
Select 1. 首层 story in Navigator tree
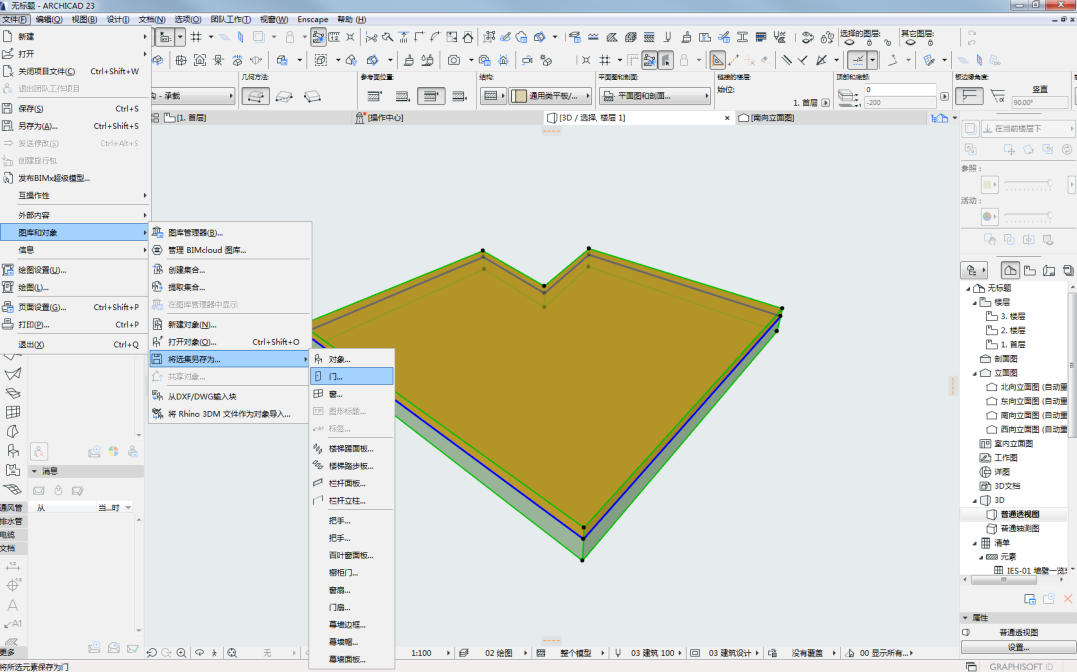(x=1012, y=345)
